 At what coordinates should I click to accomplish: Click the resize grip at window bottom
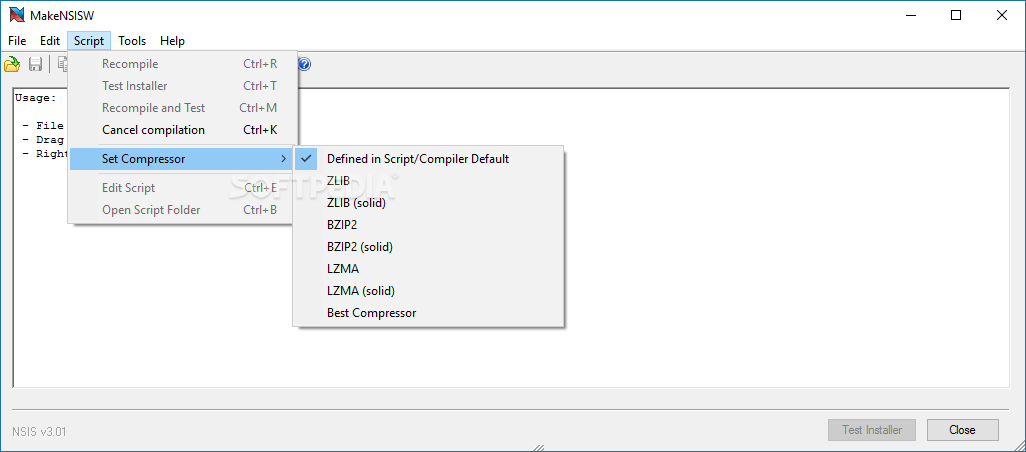tap(539, 448)
